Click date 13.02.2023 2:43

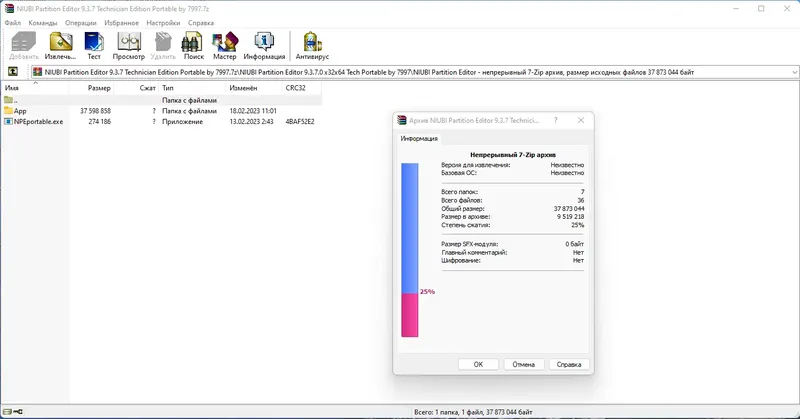(x=252, y=121)
